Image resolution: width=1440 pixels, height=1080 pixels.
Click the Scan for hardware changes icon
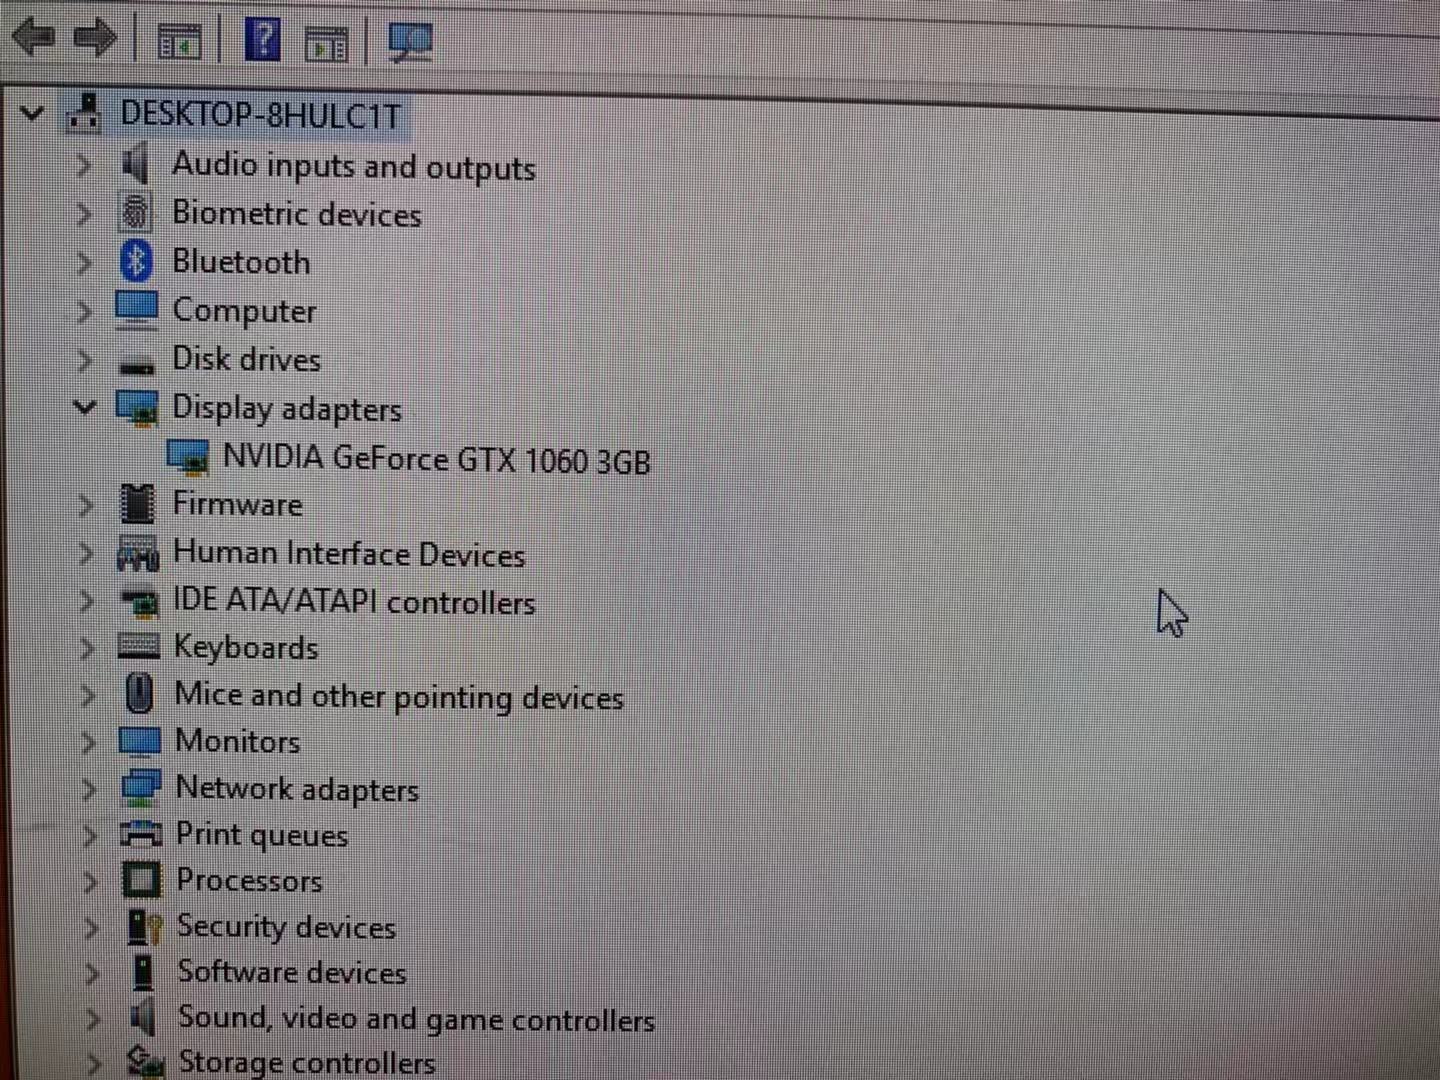pos(410,43)
